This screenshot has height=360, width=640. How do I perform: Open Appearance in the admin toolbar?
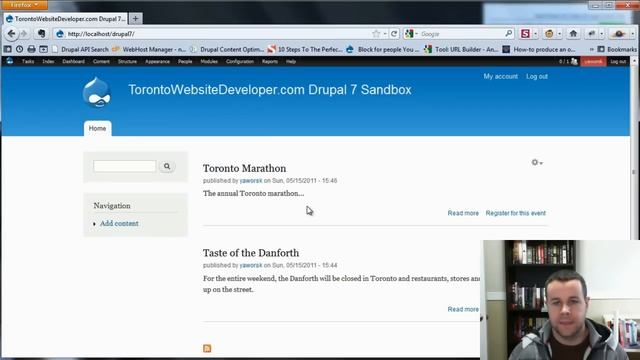pos(157,62)
